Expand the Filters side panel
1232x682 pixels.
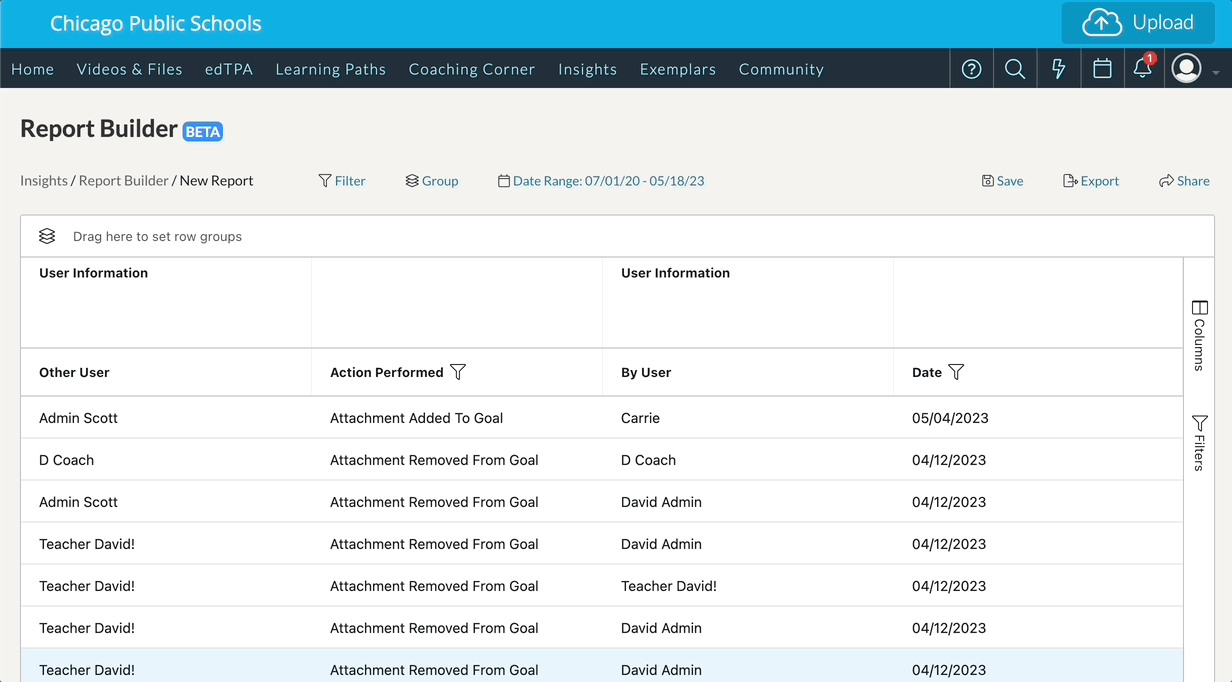tap(1199, 442)
